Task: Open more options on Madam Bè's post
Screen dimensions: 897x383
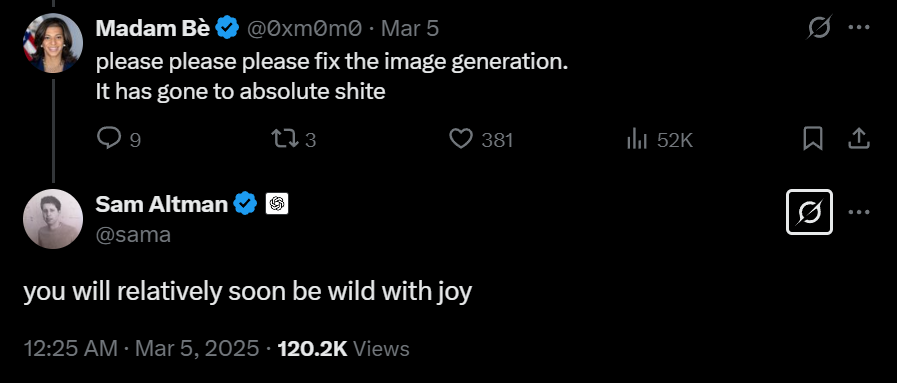Action: 859,27
